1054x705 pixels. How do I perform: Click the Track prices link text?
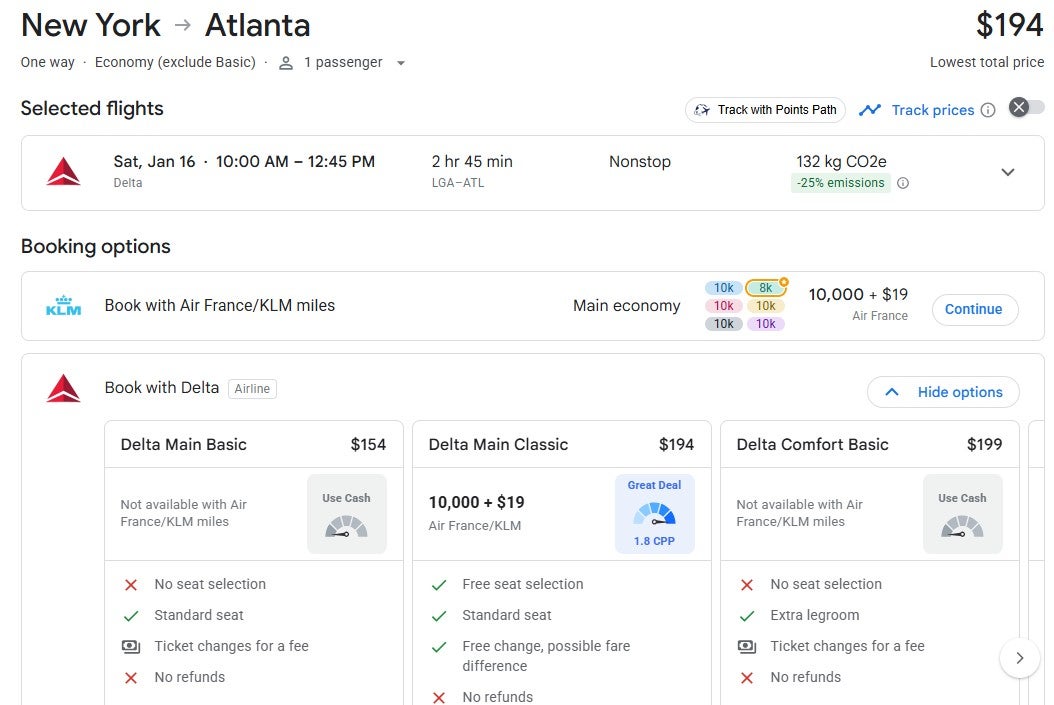[x=932, y=110]
